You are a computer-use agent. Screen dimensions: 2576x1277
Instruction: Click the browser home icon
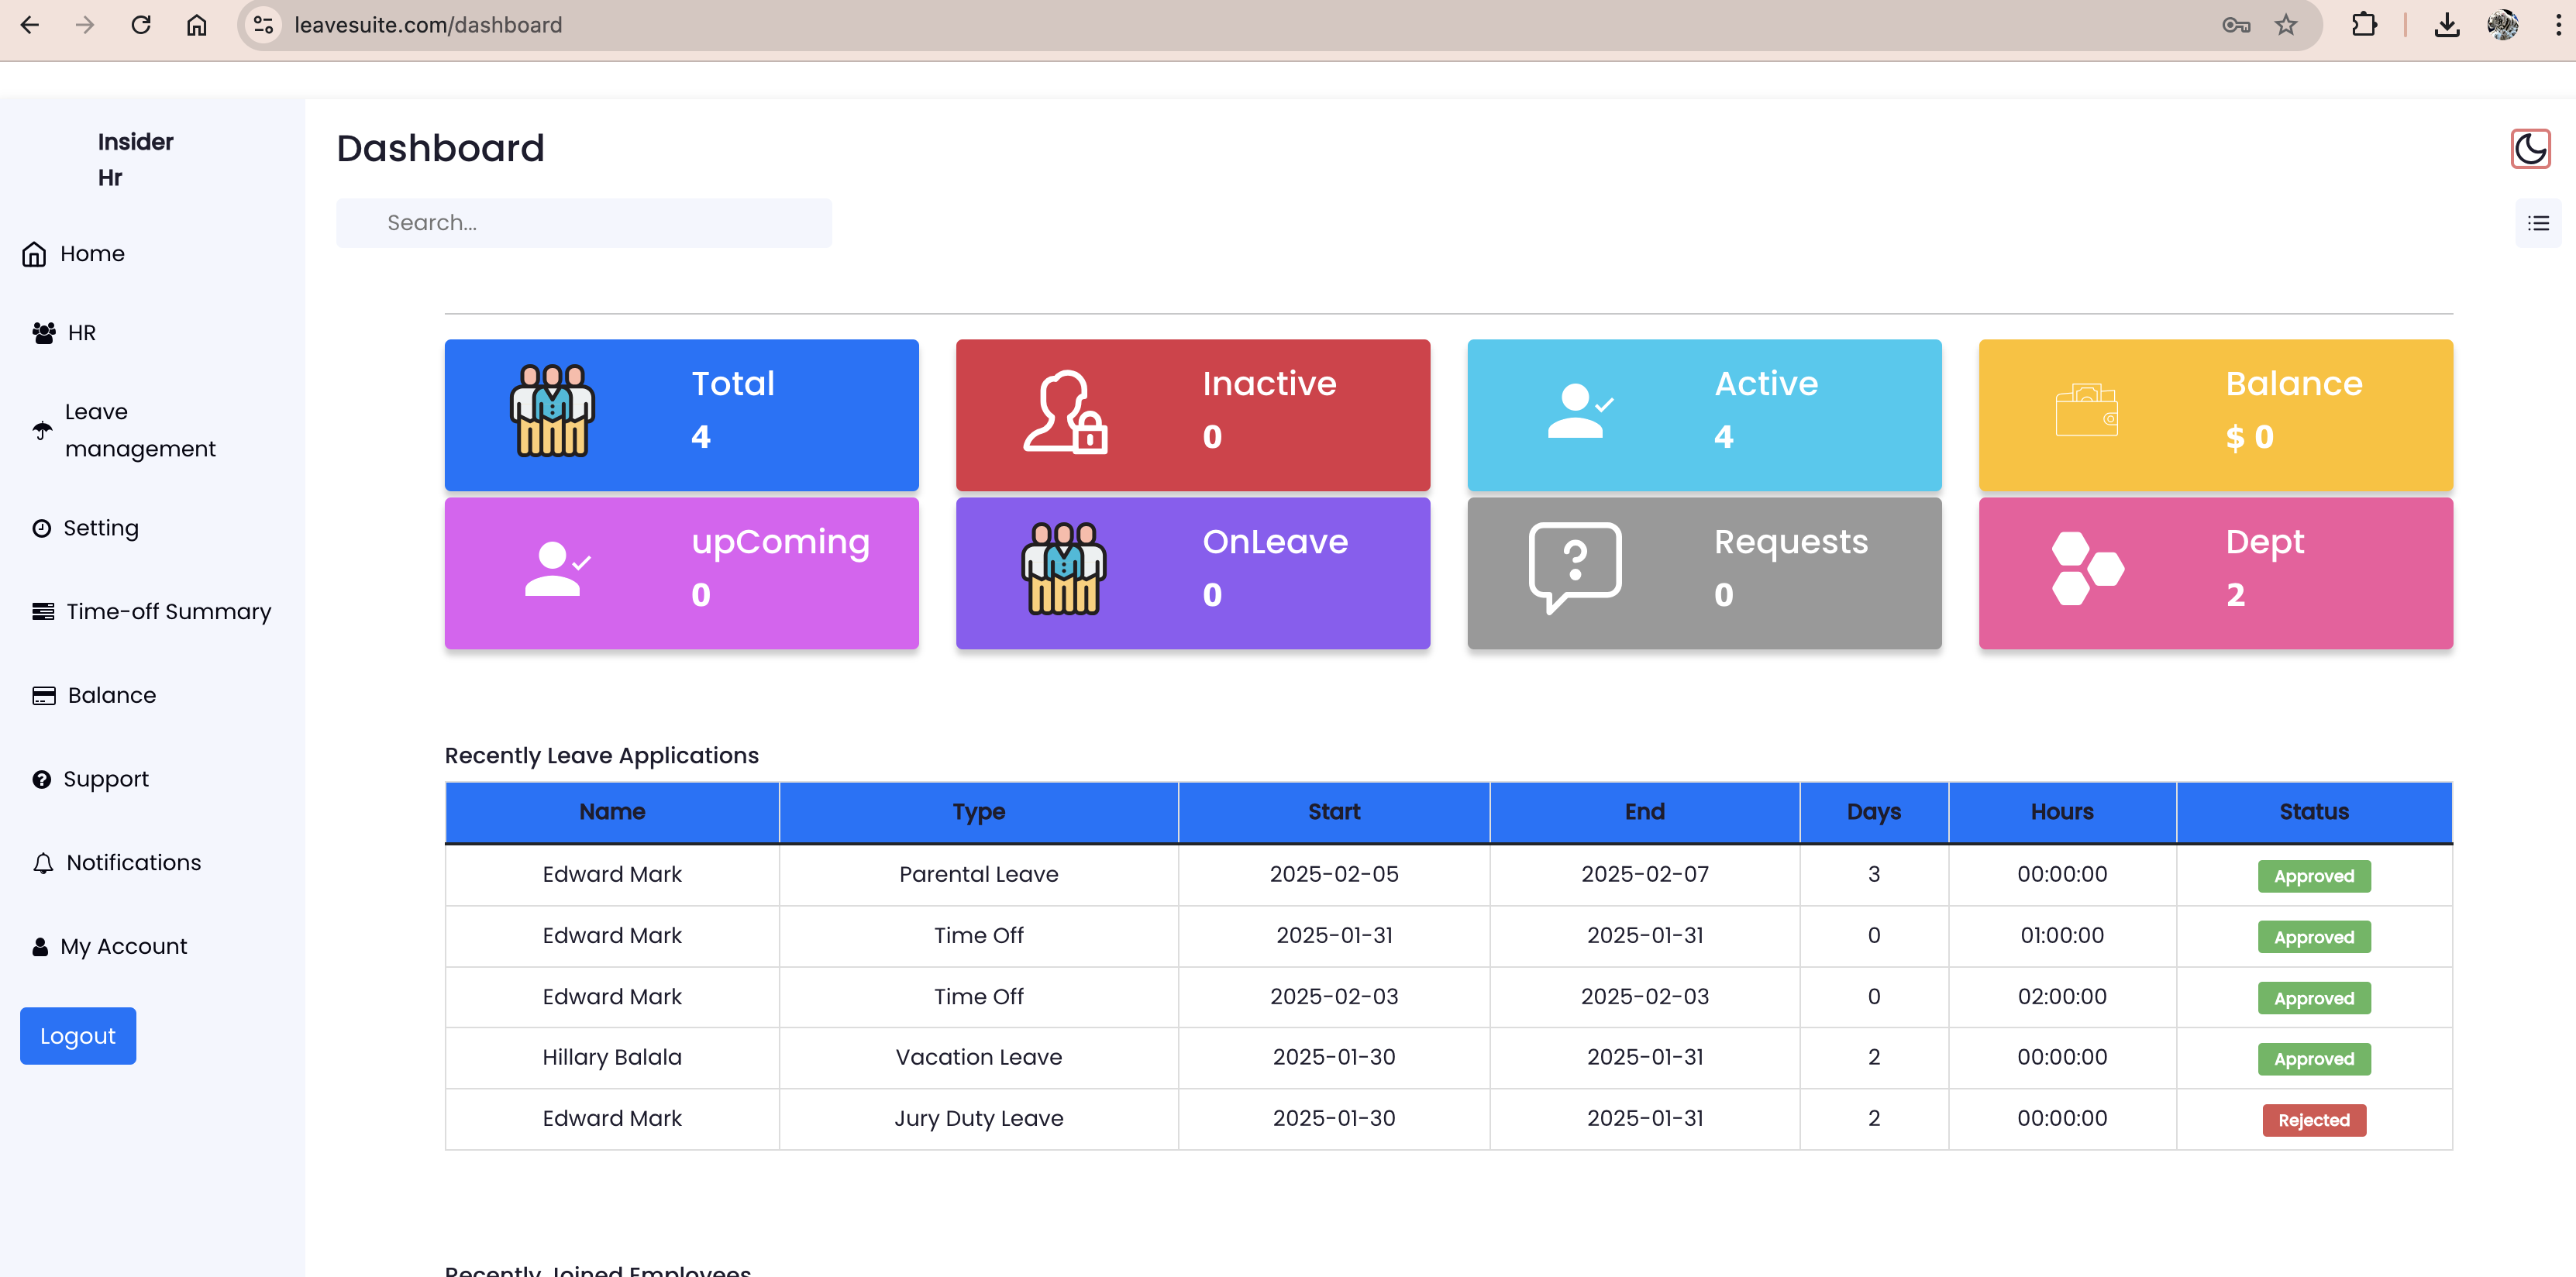(x=197, y=25)
